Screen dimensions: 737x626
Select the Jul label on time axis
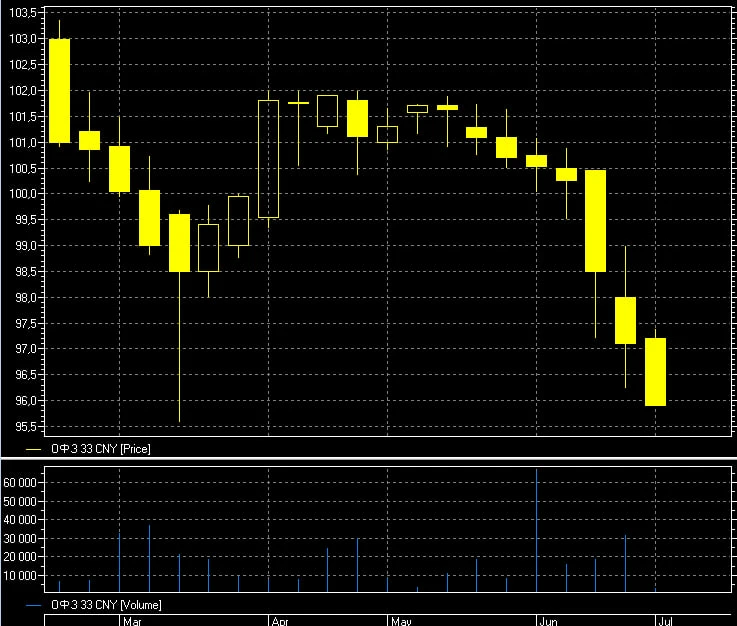pyautogui.click(x=665, y=621)
